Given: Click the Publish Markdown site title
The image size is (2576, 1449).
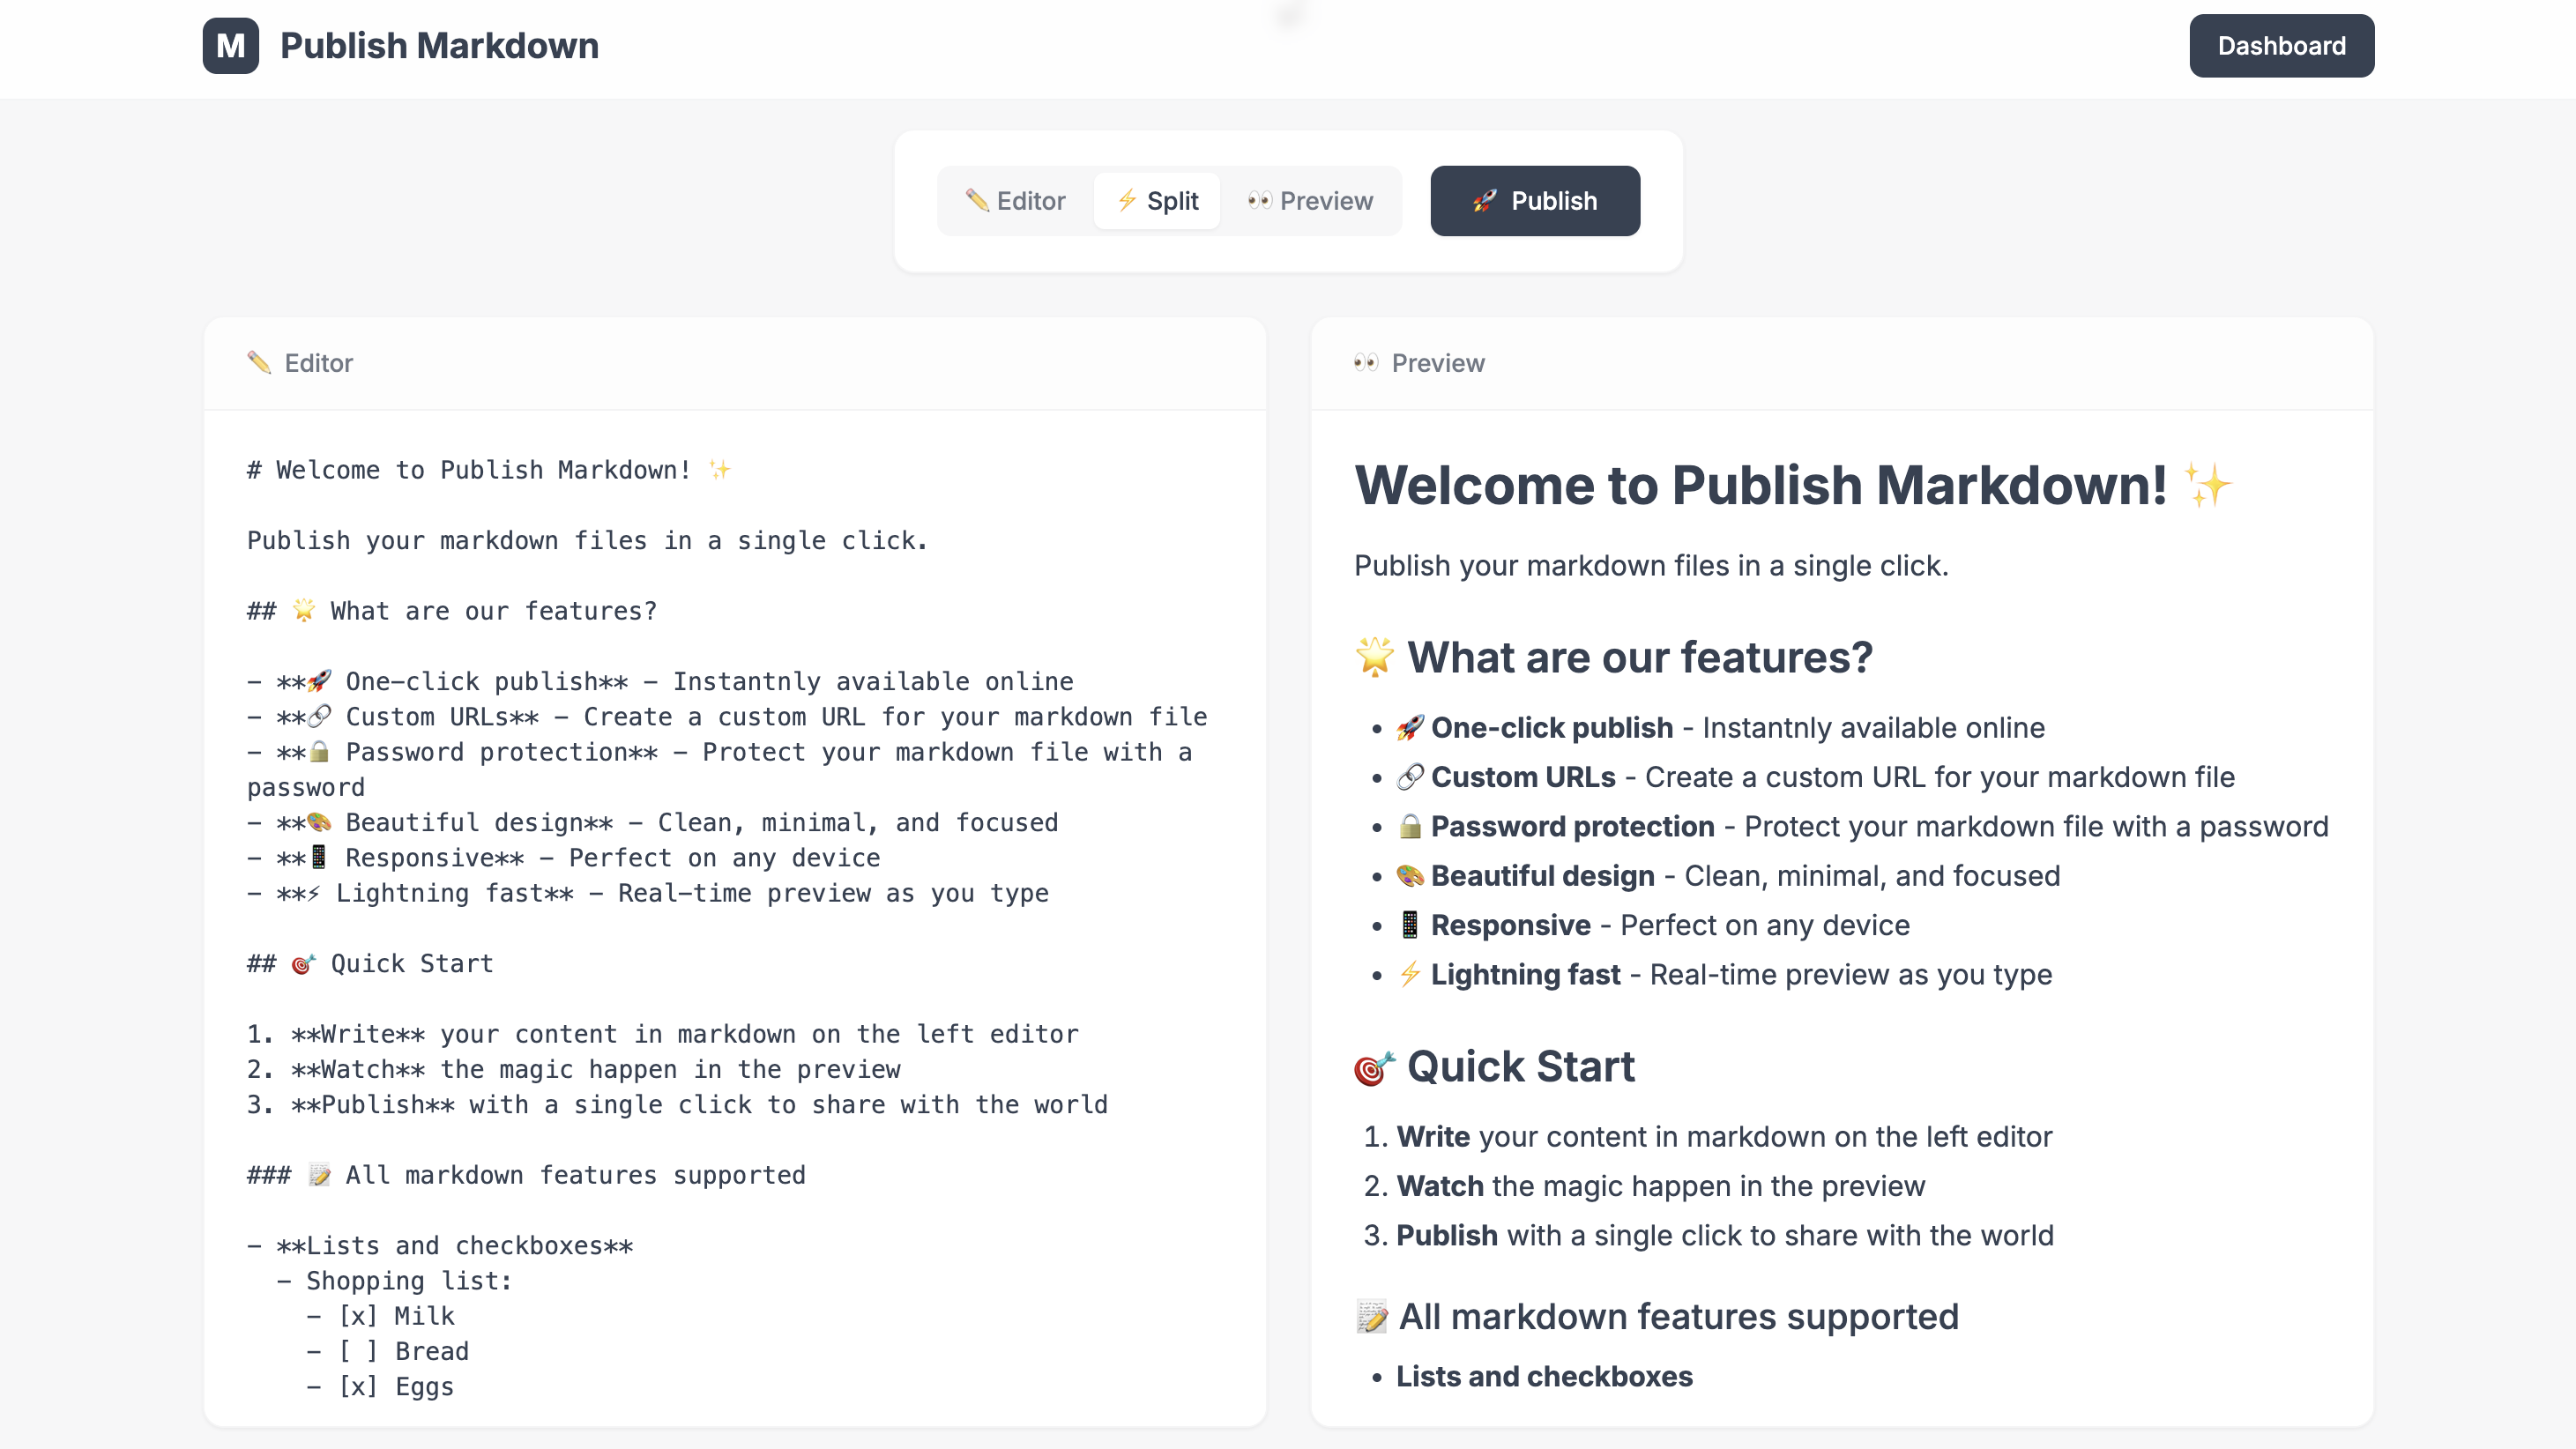Looking at the screenshot, I should (439, 46).
